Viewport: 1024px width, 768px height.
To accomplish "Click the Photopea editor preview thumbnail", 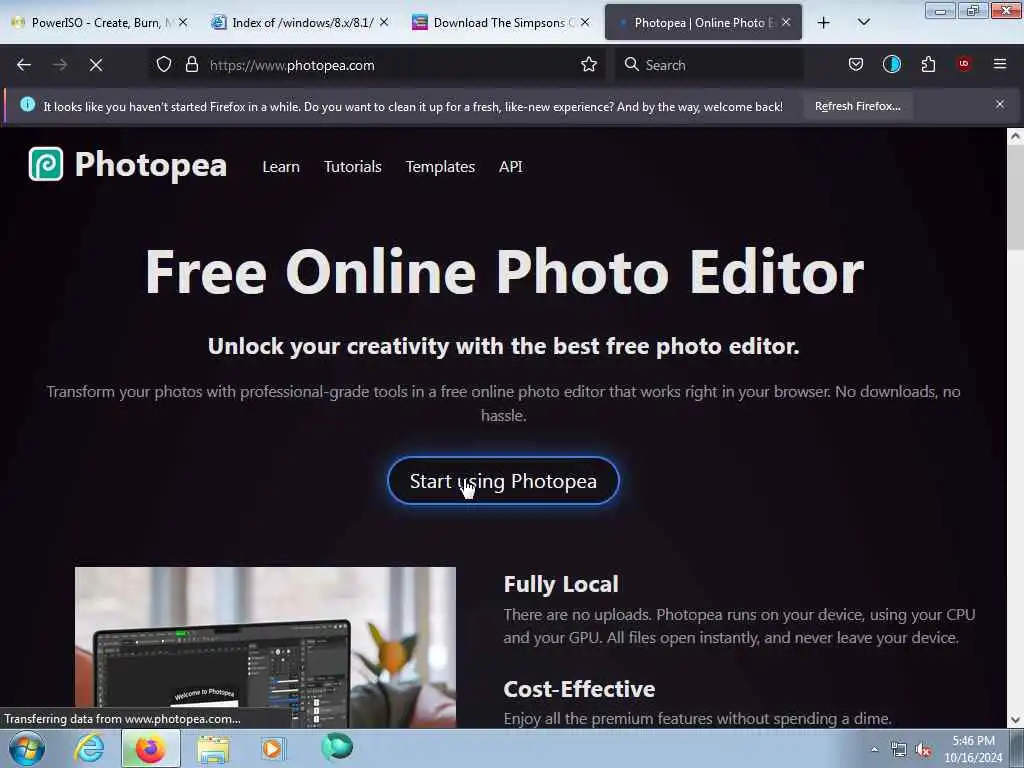I will pyautogui.click(x=265, y=647).
